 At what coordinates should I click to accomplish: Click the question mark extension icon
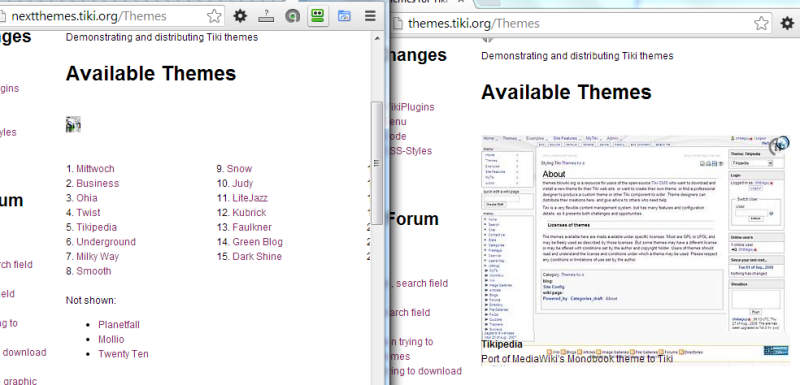[266, 16]
